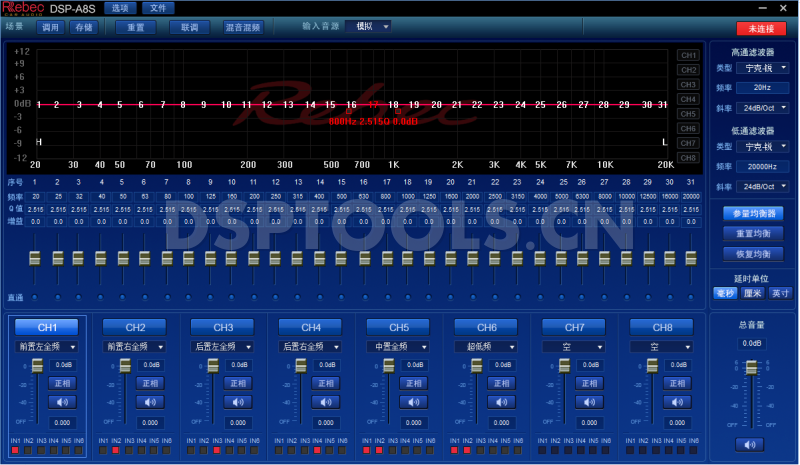Toggle bypass dot under EQ band 31
Viewport: 800px width, 465px height.
691,297
